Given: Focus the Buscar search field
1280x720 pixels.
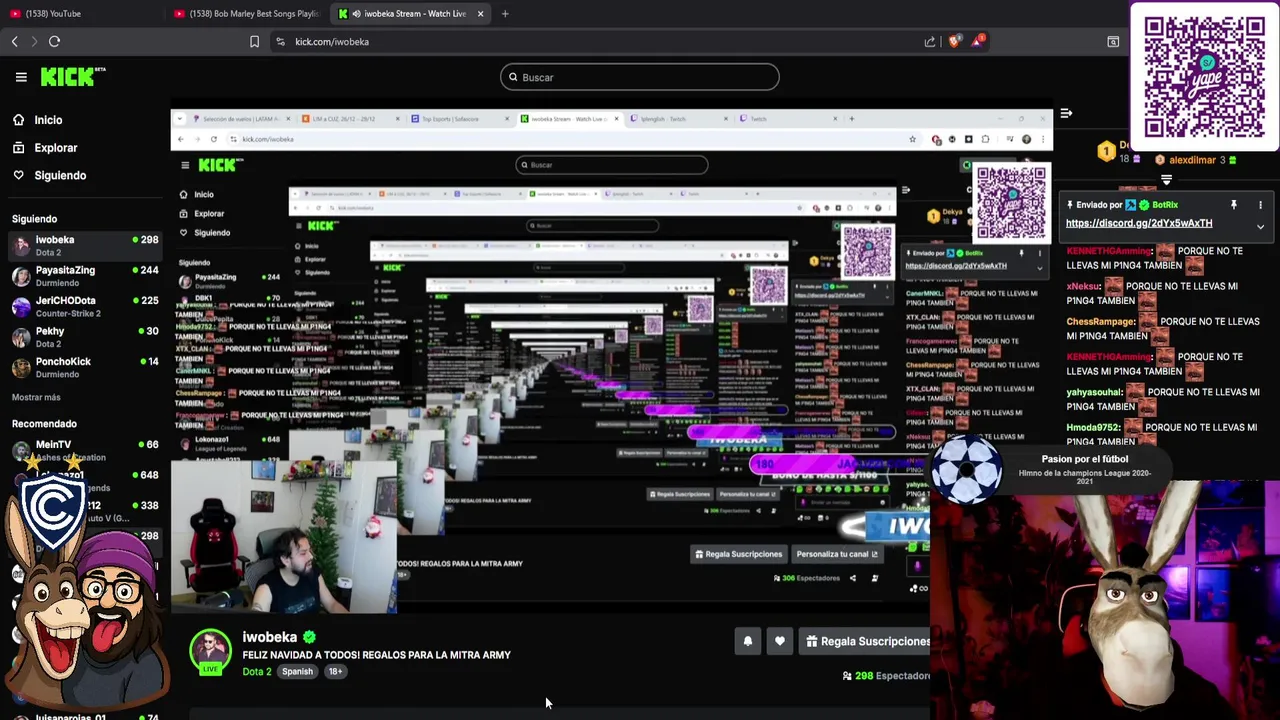Looking at the screenshot, I should 639,77.
